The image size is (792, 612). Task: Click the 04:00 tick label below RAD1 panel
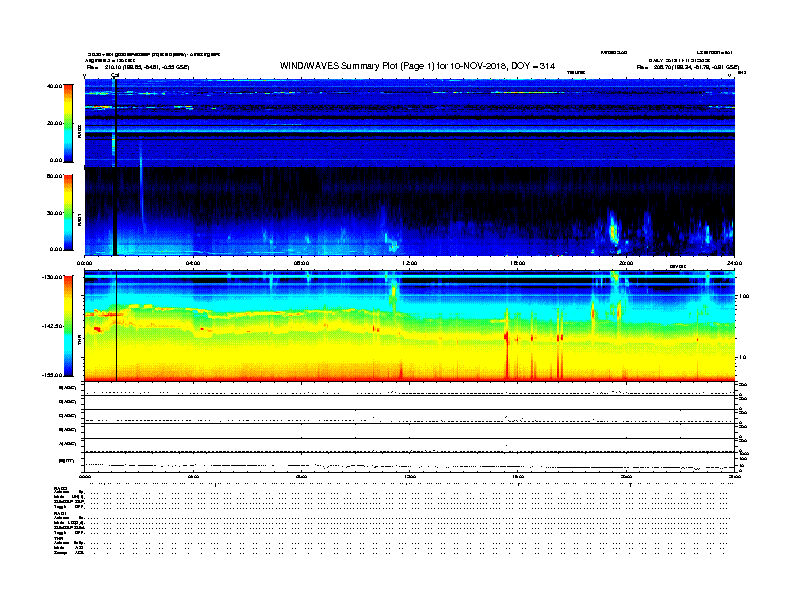193,263
